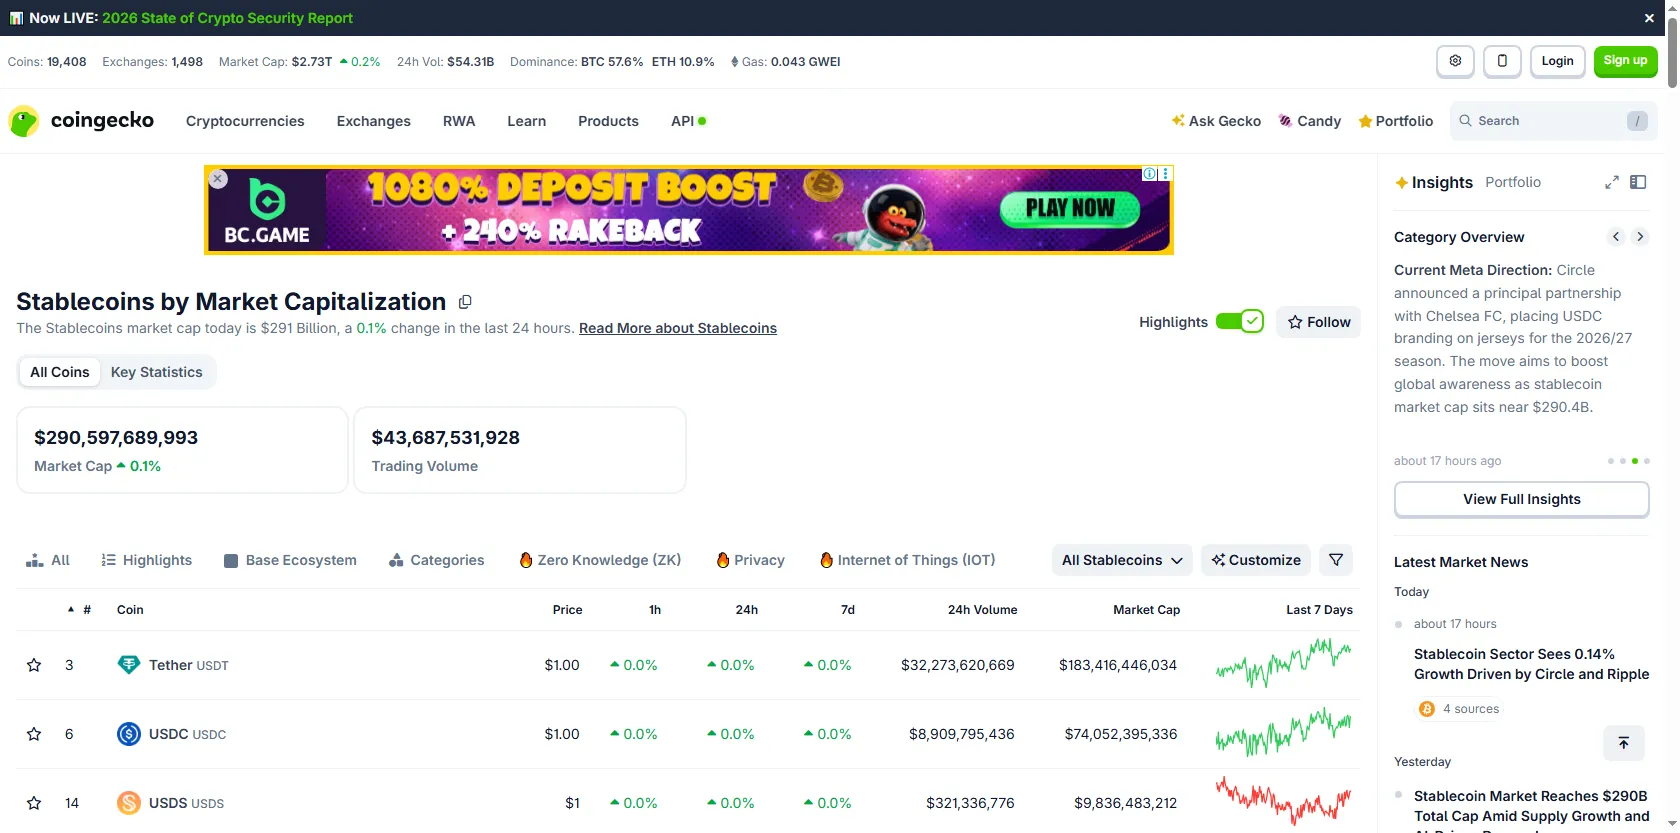Open the settings gear button
The image size is (1680, 833).
[x=1455, y=61]
